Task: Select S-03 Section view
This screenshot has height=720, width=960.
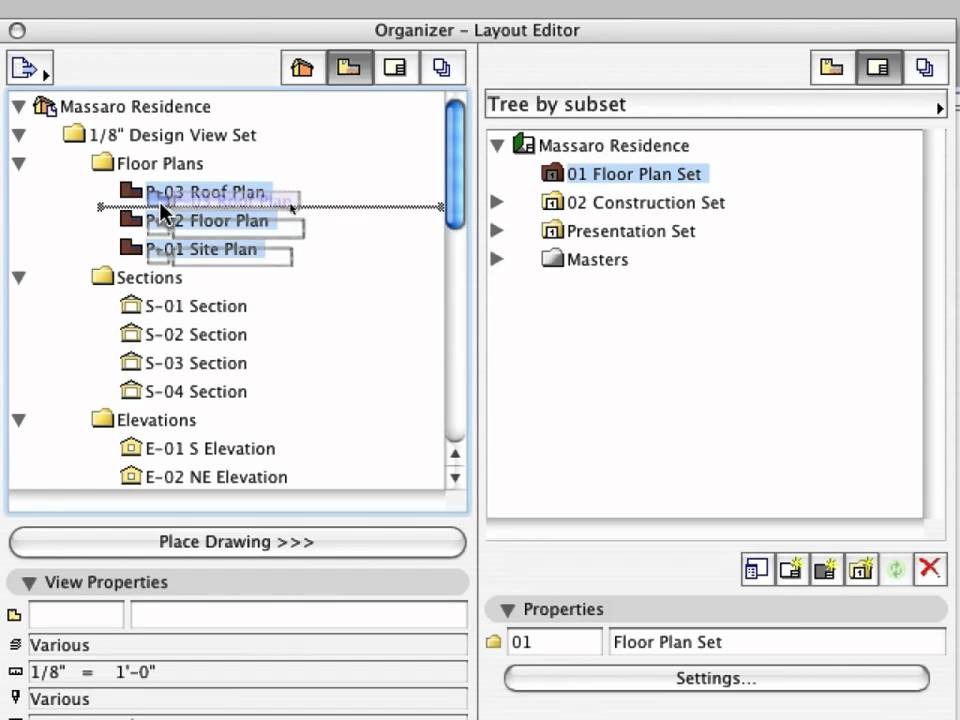Action: point(184,363)
